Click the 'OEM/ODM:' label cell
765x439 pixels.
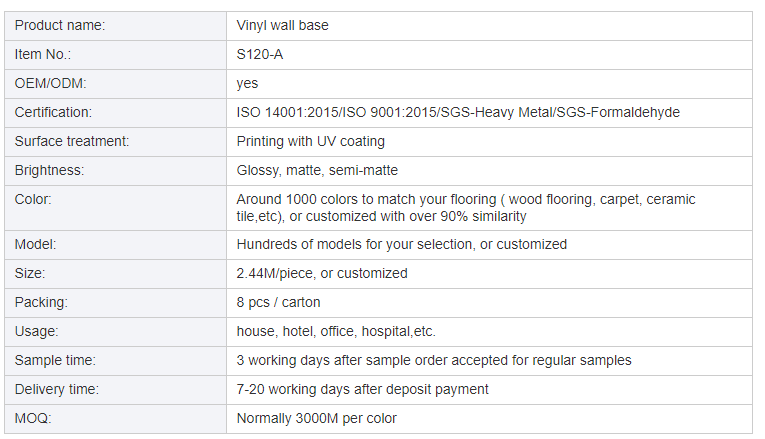click(50, 83)
